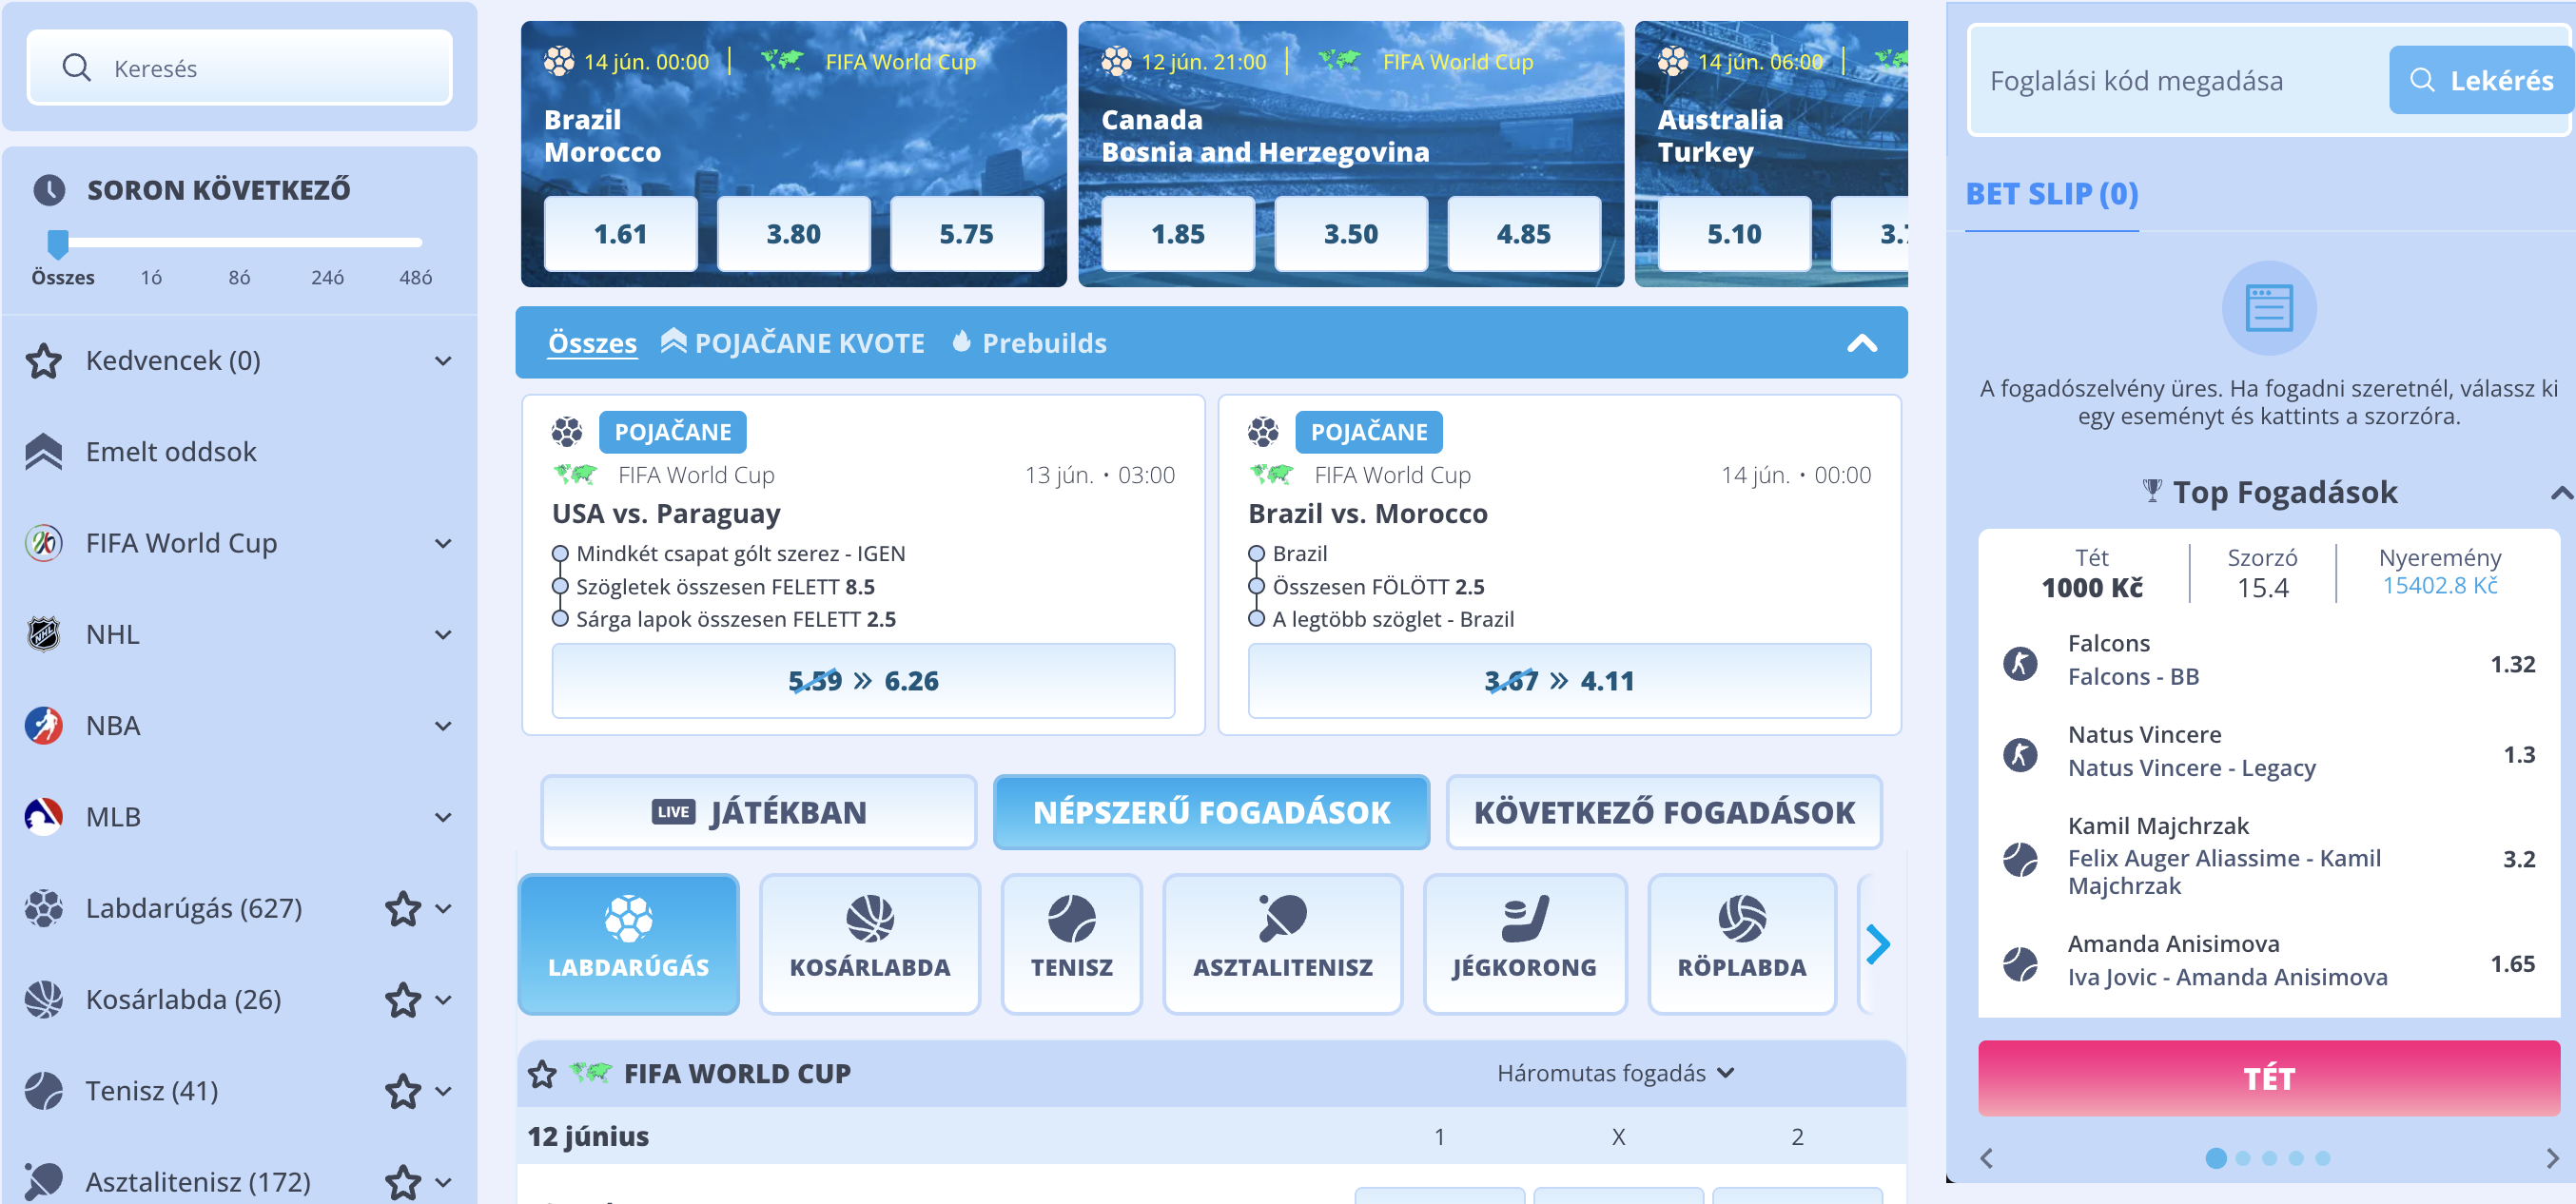Select the Jégkorong sport icon tile
The image size is (2576, 1204).
(1524, 943)
